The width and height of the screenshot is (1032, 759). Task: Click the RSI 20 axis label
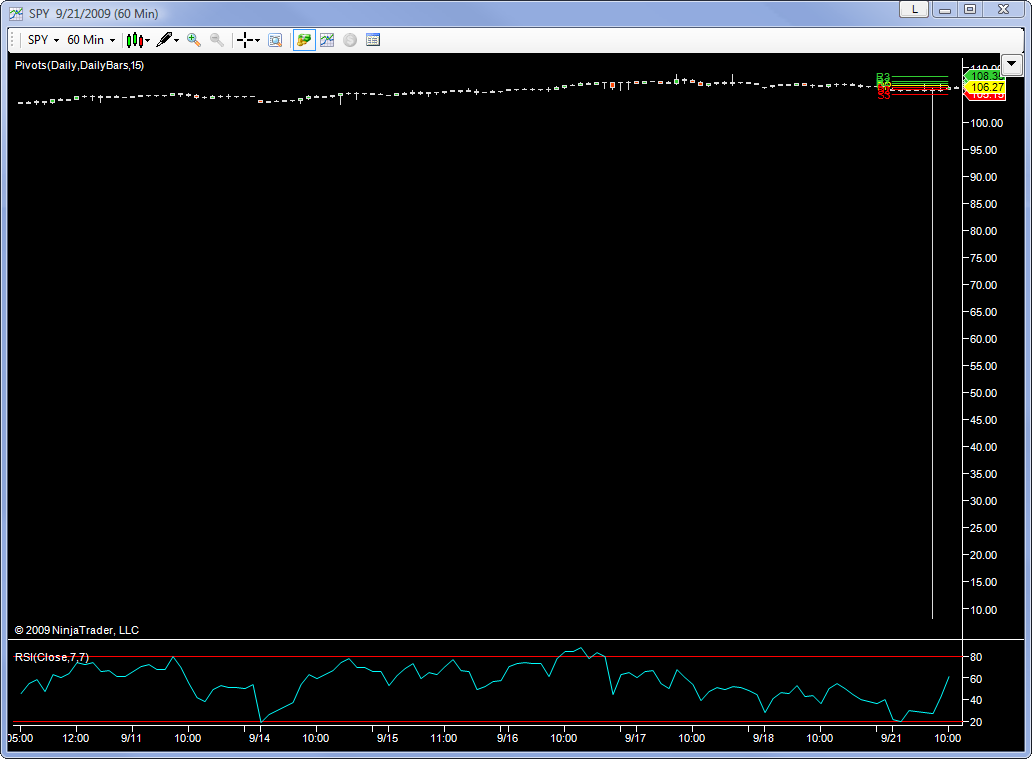coord(976,722)
